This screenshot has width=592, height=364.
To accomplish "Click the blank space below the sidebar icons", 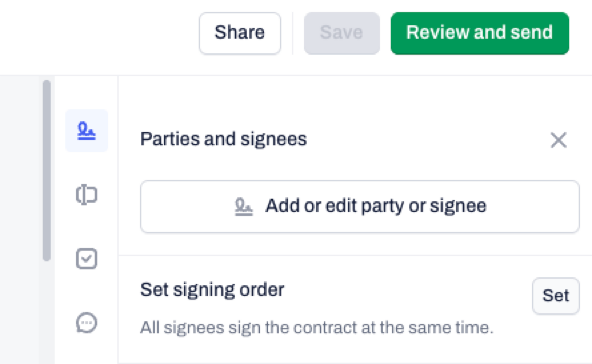I will pyautogui.click(x=86, y=351).
